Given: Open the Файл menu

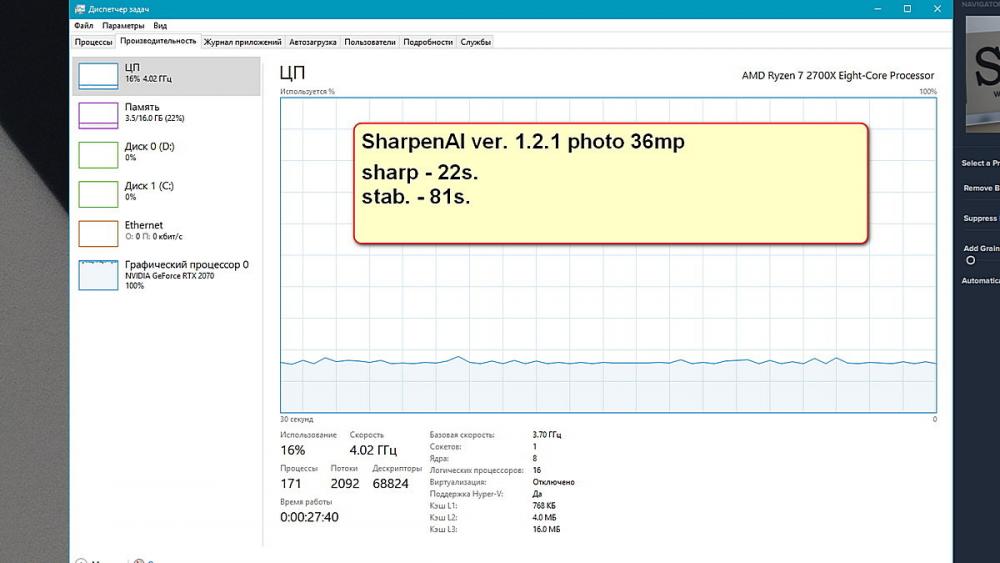Looking at the screenshot, I should click(84, 26).
